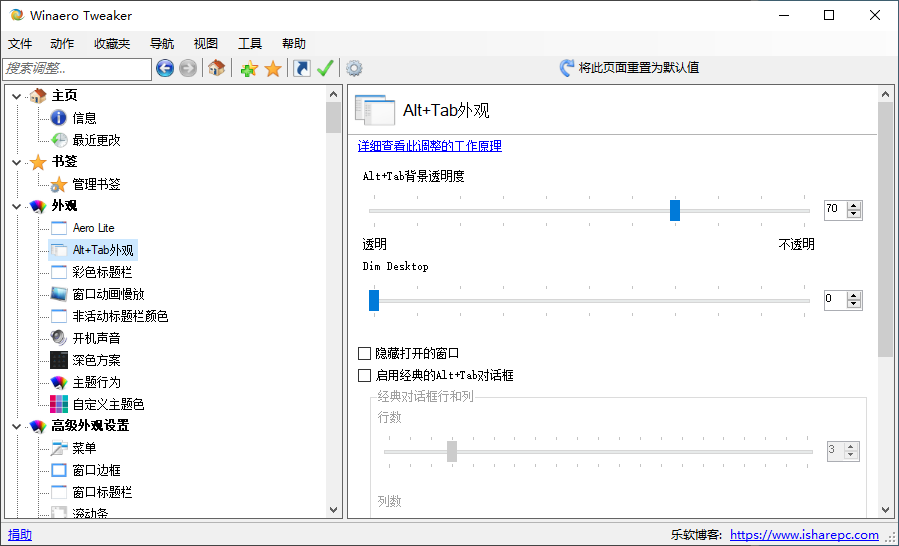Select 开机声音 tree entry
899x546 pixels.
point(96,338)
